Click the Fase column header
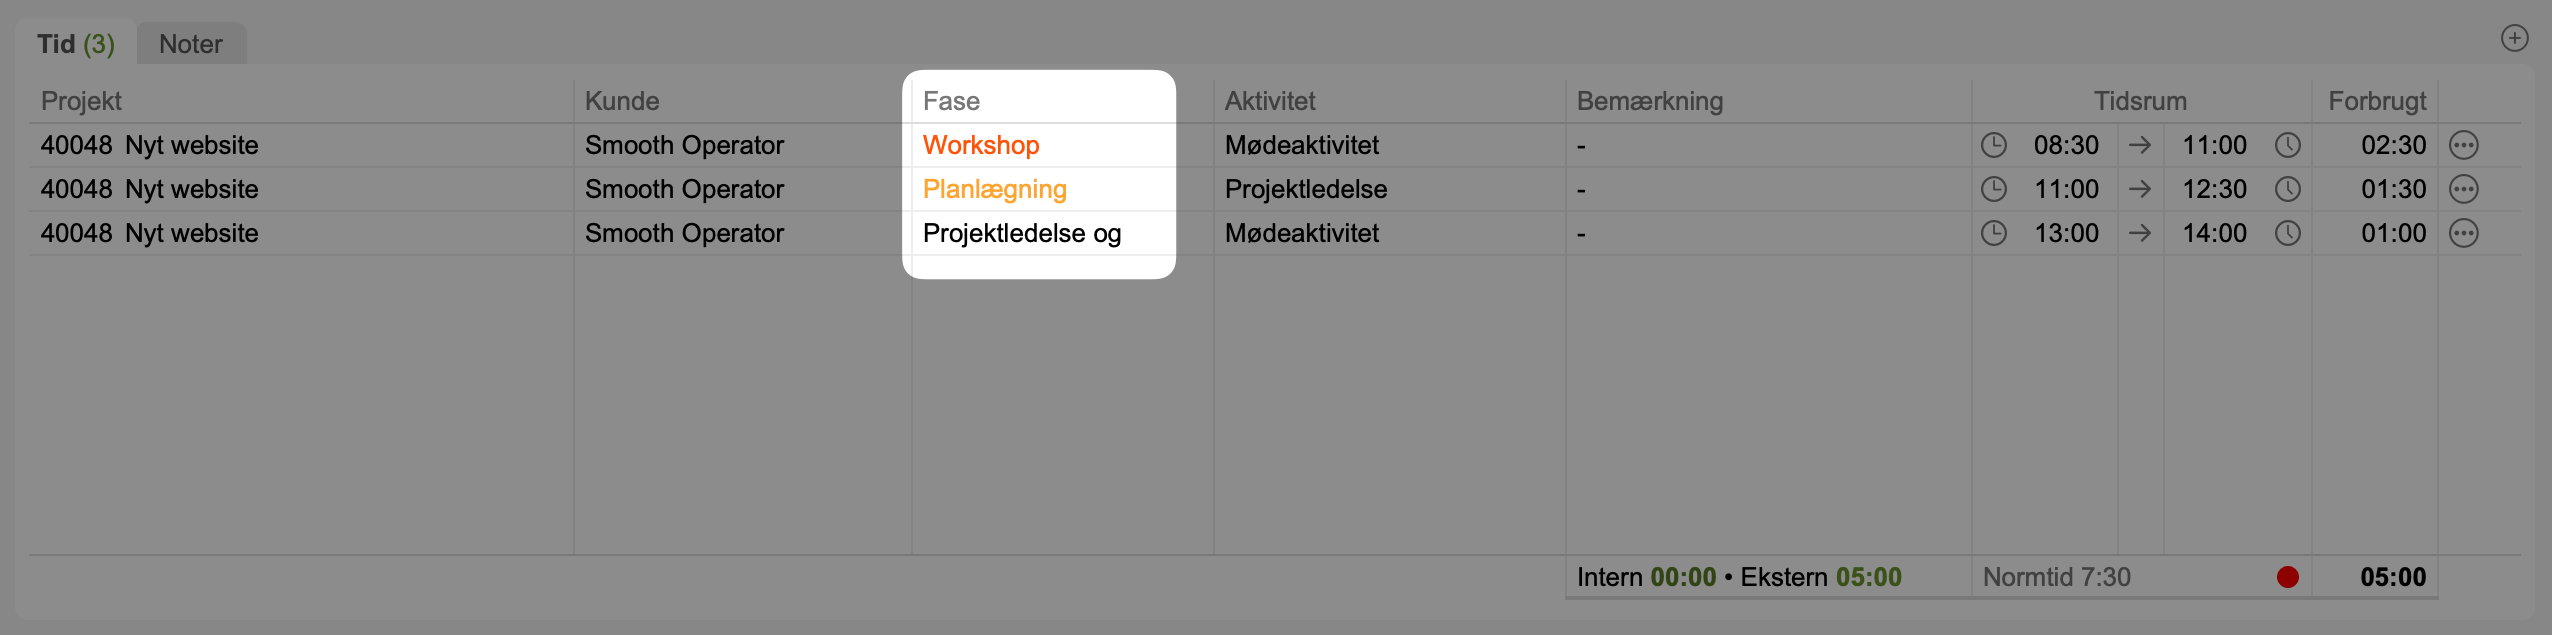The width and height of the screenshot is (2552, 635). coord(951,102)
